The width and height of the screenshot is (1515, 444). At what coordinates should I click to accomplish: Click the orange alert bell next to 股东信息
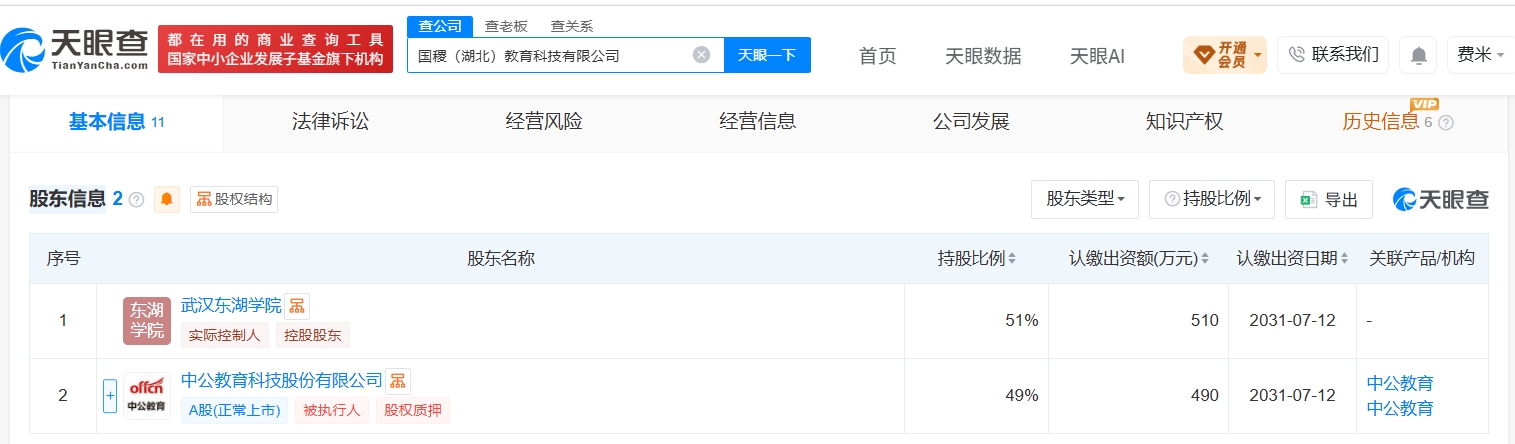coord(166,199)
